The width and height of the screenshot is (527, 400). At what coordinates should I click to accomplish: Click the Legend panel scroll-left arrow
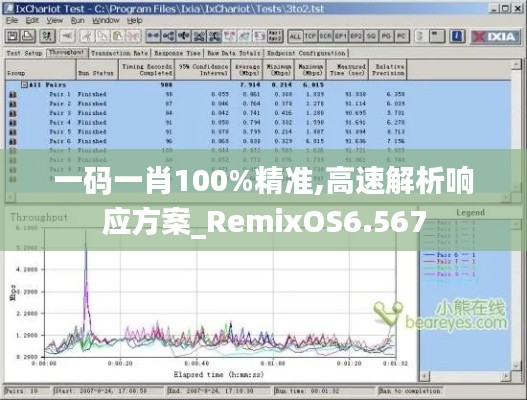(425, 376)
